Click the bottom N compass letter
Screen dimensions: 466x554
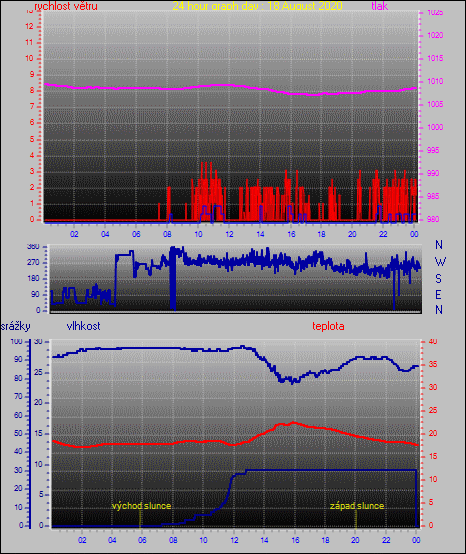coord(439,310)
